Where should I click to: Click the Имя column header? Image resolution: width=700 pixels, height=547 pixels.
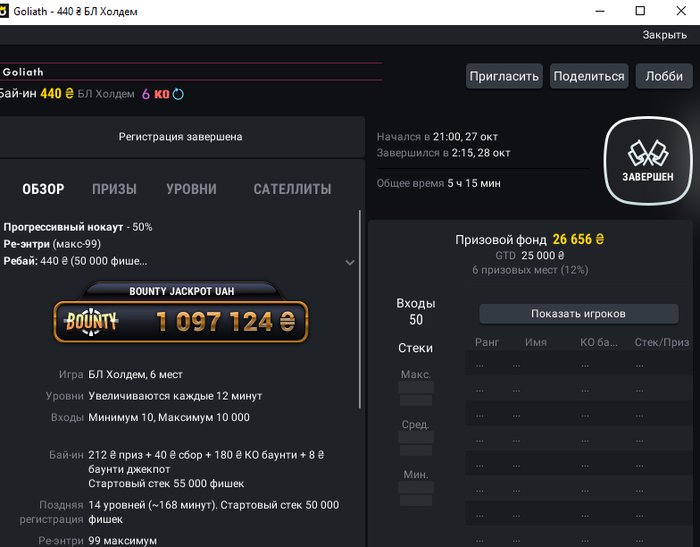(x=536, y=342)
